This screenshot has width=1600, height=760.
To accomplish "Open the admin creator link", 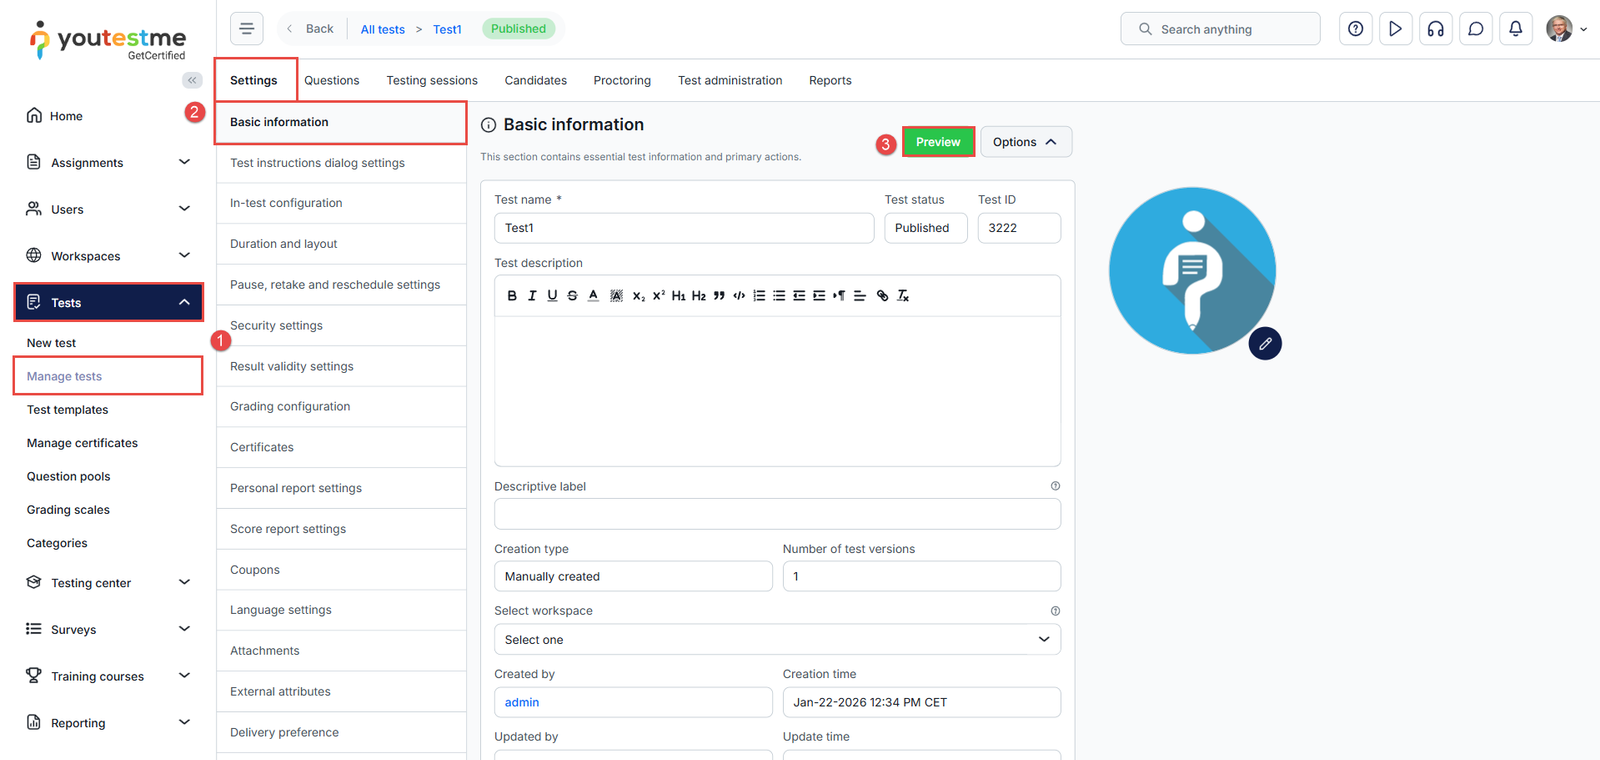I will (x=522, y=703).
